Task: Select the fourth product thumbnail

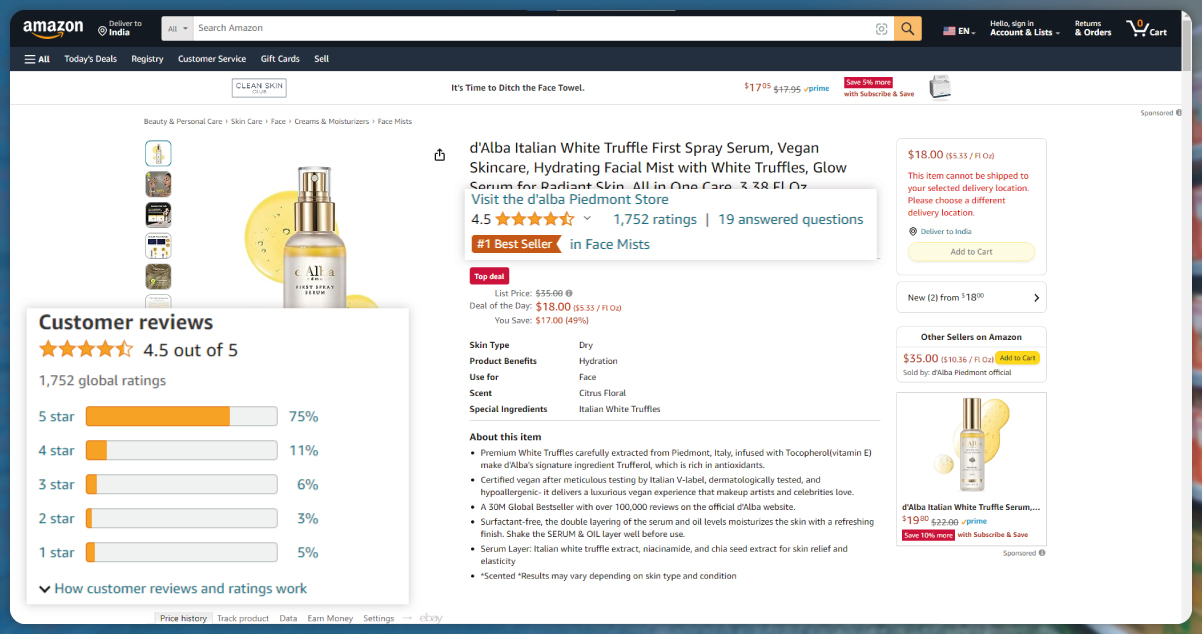Action: point(158,245)
